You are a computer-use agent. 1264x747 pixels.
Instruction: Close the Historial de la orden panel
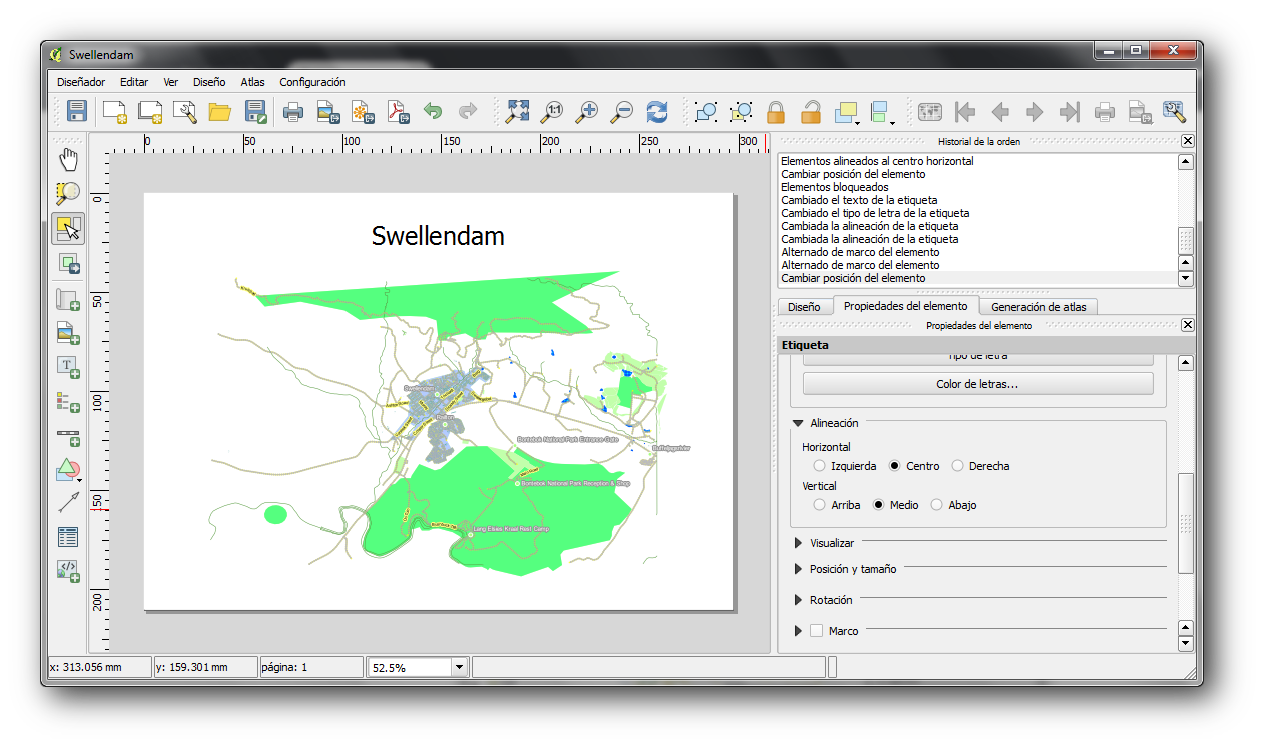[x=1187, y=141]
